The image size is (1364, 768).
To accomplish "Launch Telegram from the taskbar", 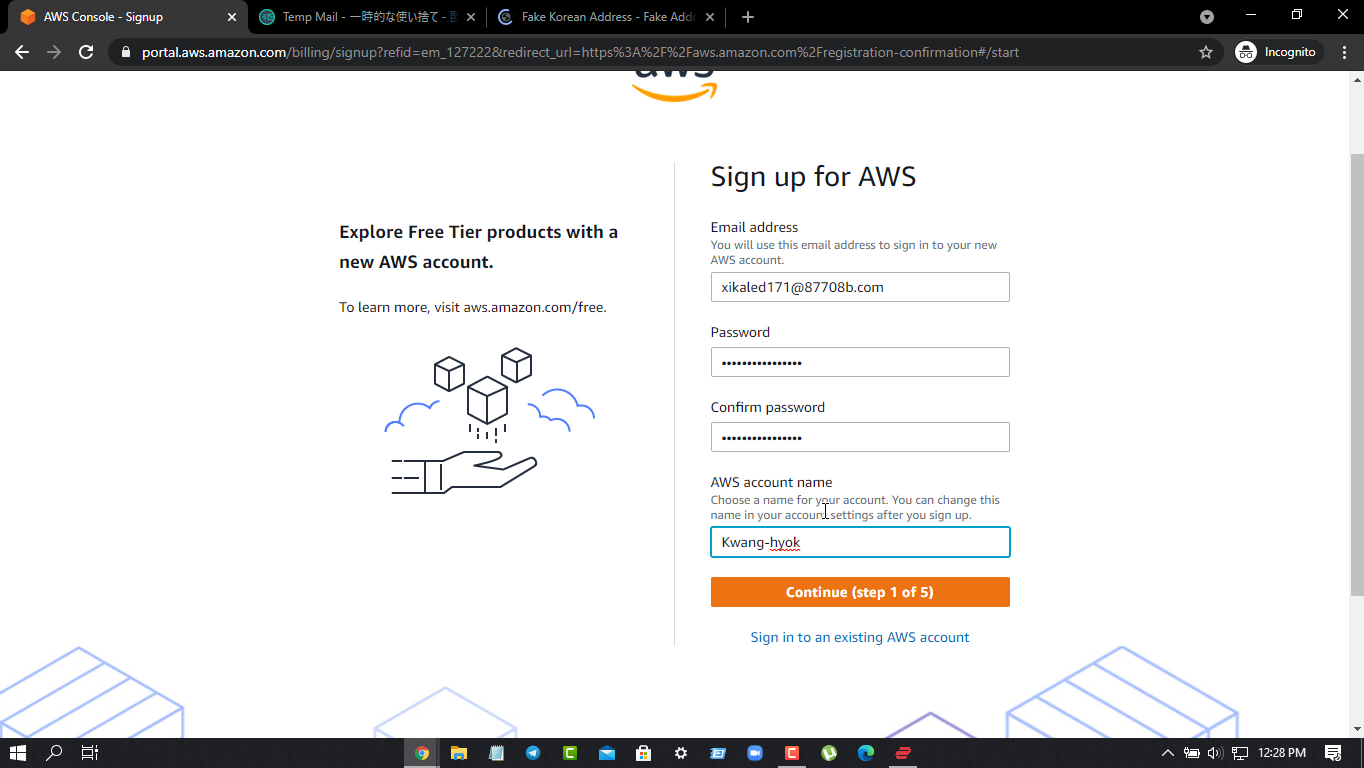I will (x=533, y=753).
